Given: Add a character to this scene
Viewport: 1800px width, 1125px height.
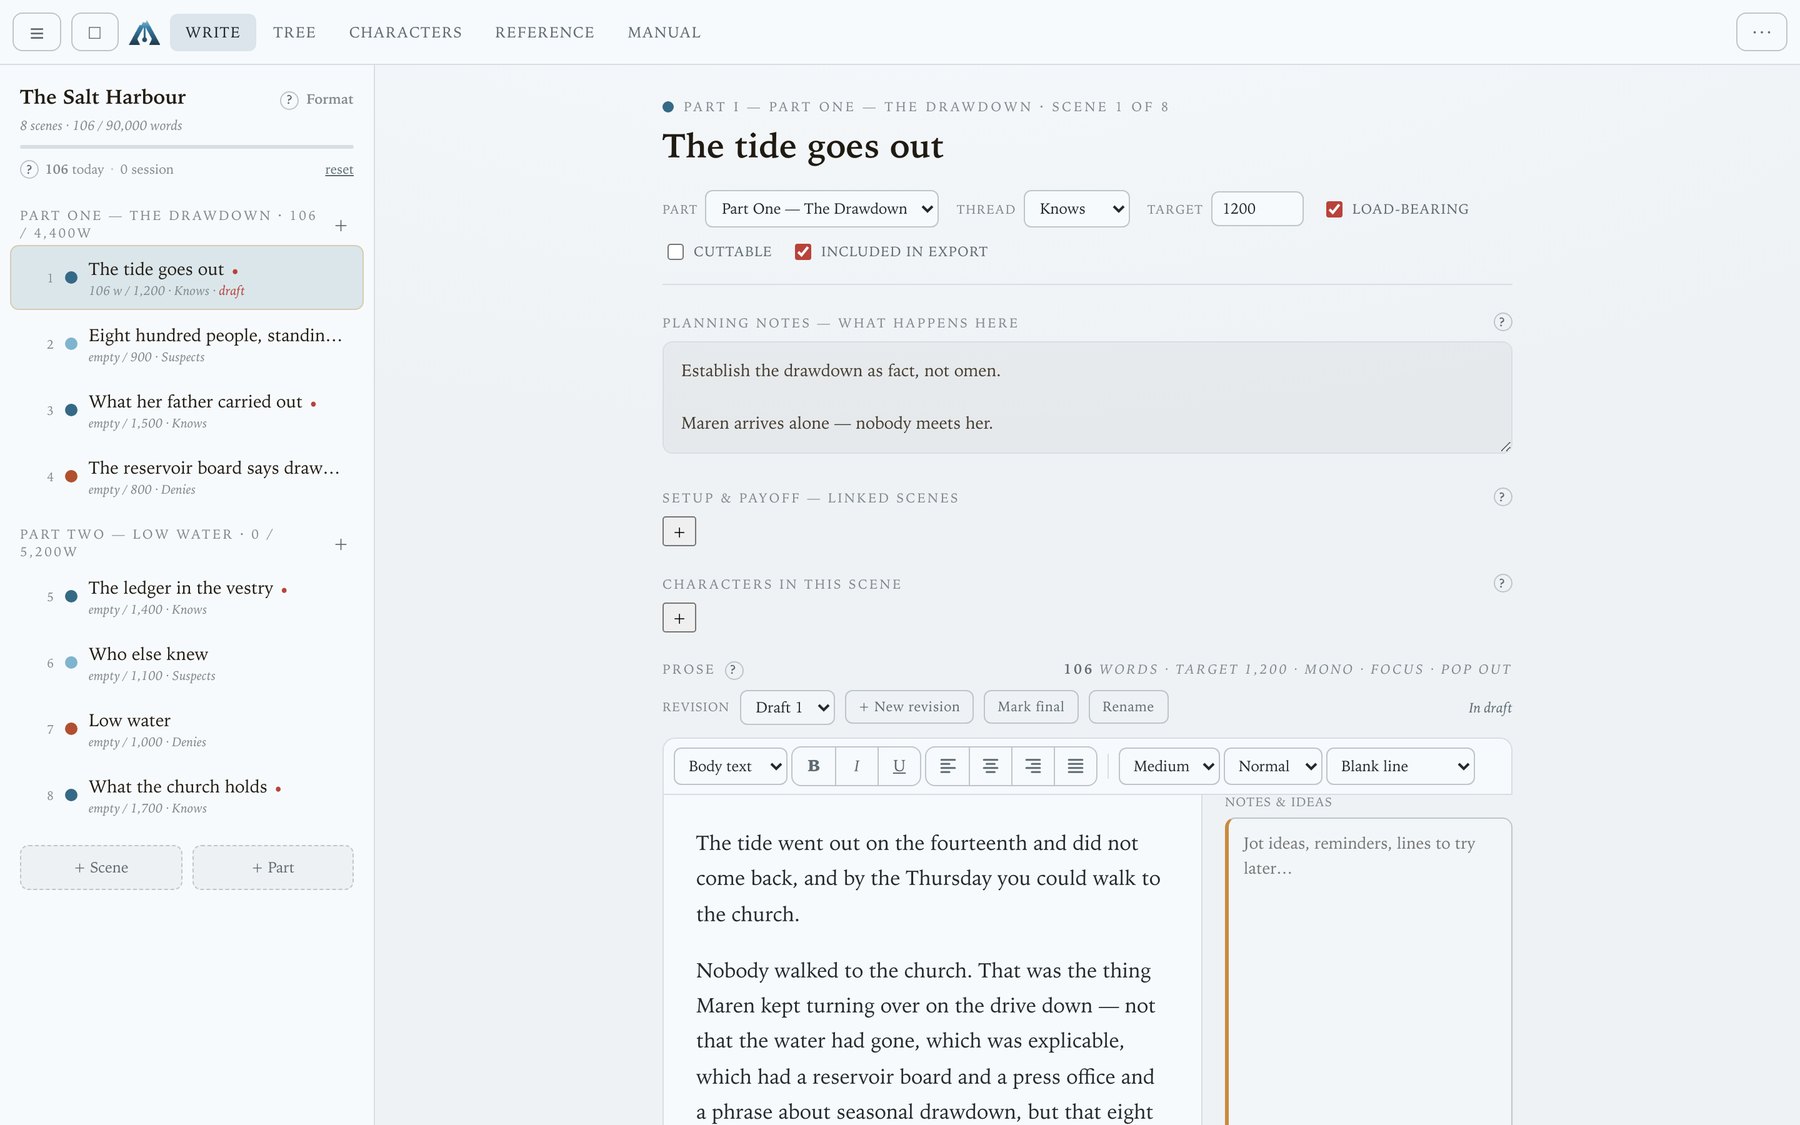Looking at the screenshot, I should 679,617.
